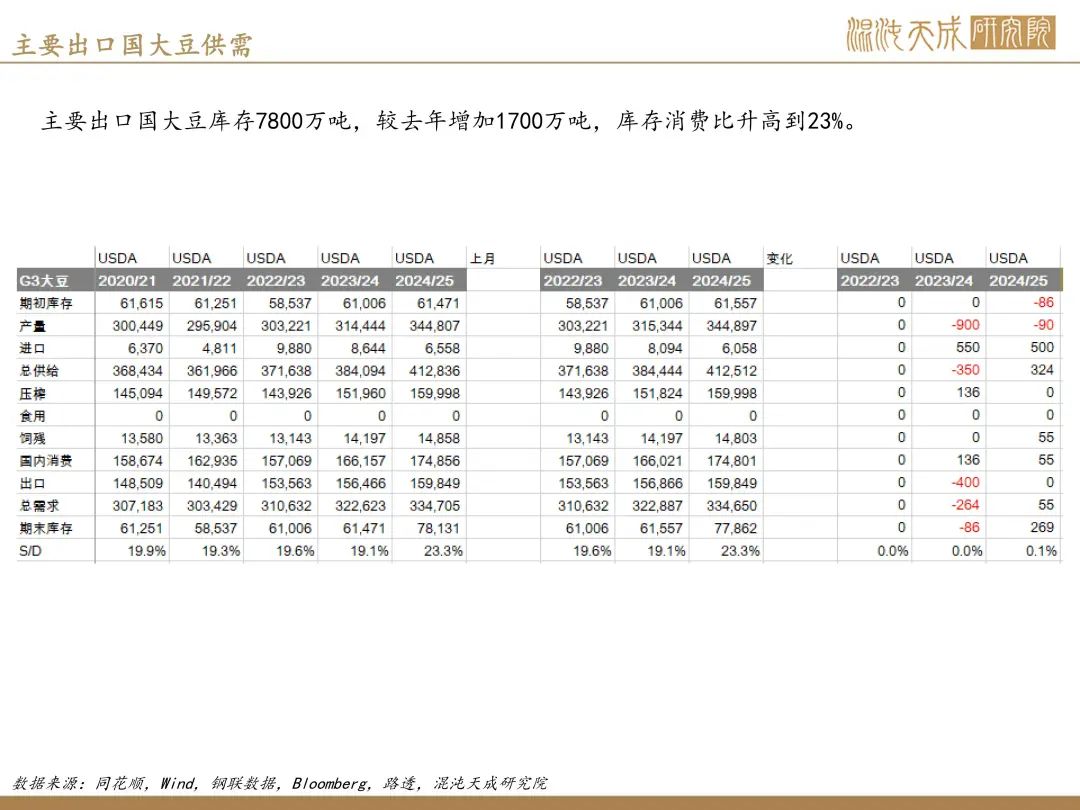Click the 进口 row label
The height and width of the screenshot is (810, 1080).
(x=32, y=349)
